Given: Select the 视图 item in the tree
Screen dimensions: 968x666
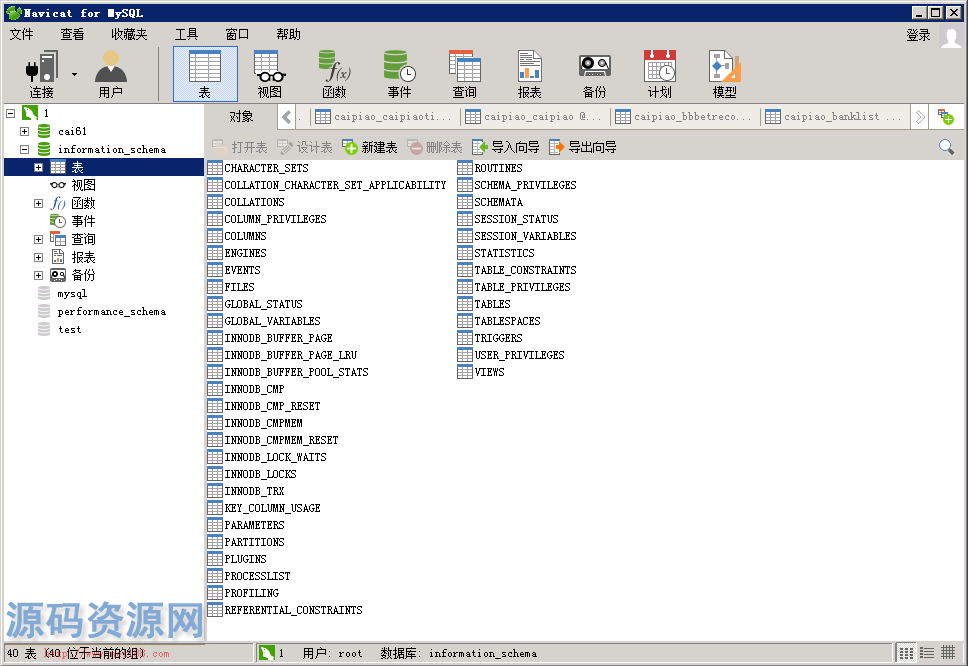Looking at the screenshot, I should (83, 185).
